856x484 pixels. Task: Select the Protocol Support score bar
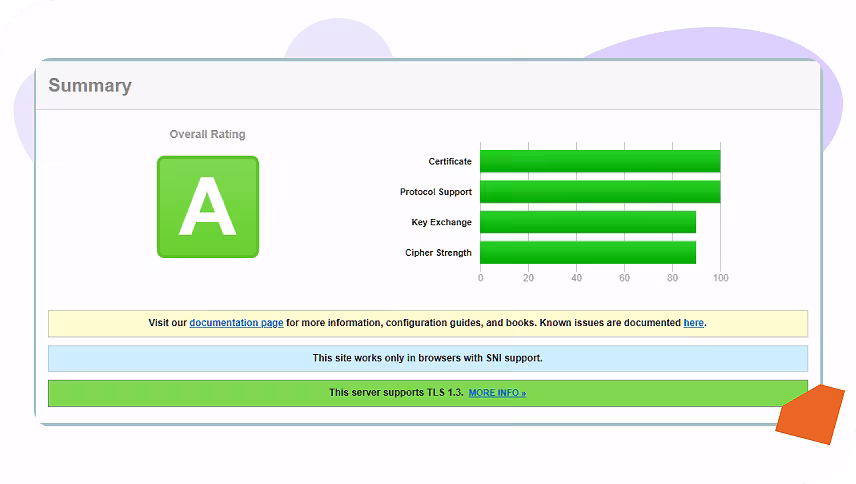(x=599, y=192)
